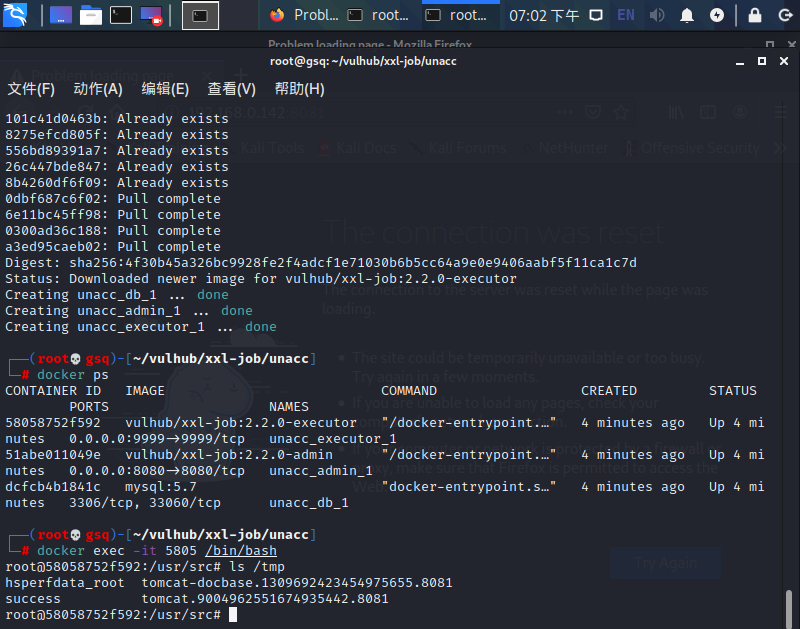Click 'hsperfdata_root' in ls output
This screenshot has width=800, height=629.
click(x=65, y=583)
